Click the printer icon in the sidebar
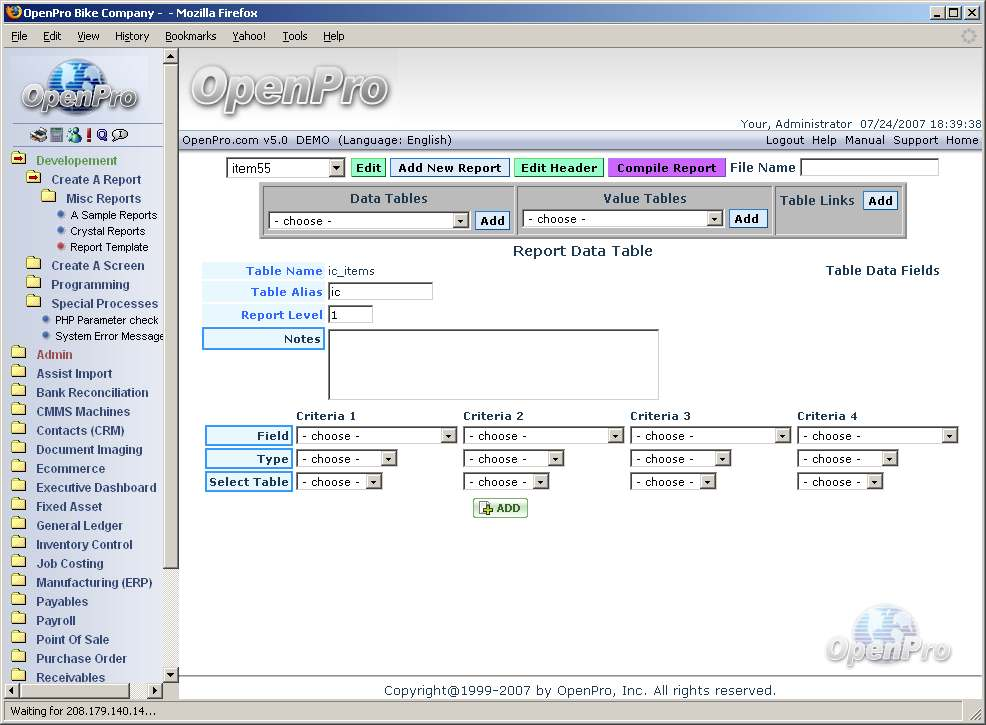The width and height of the screenshot is (986, 725). (x=38, y=135)
